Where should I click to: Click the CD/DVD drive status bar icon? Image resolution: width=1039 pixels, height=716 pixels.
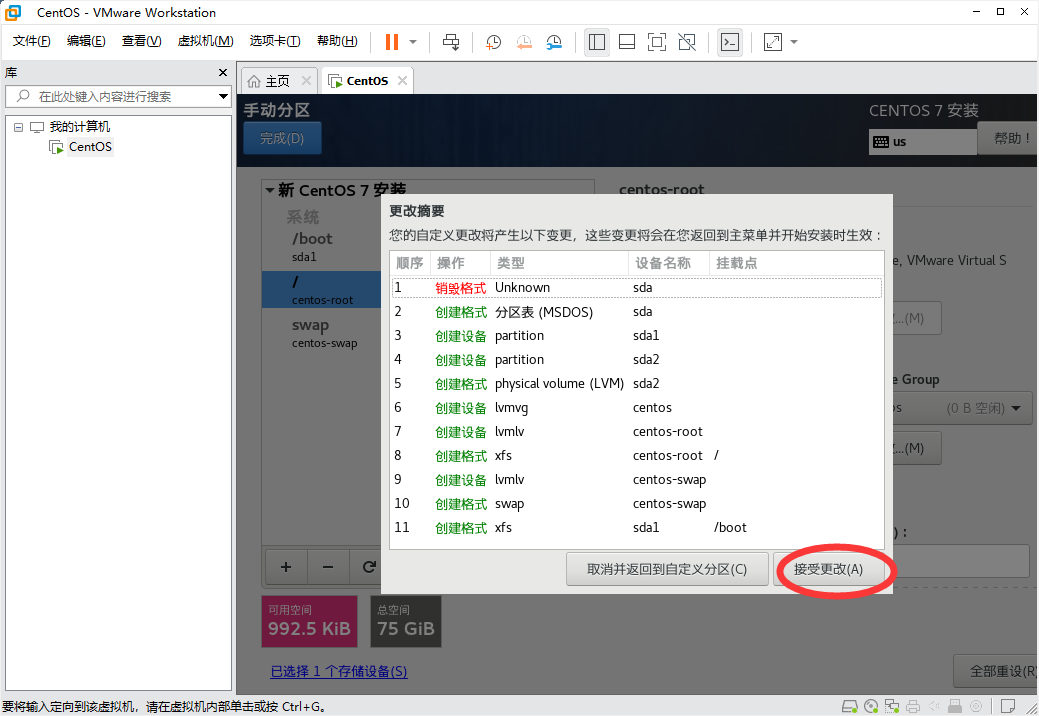tap(871, 706)
